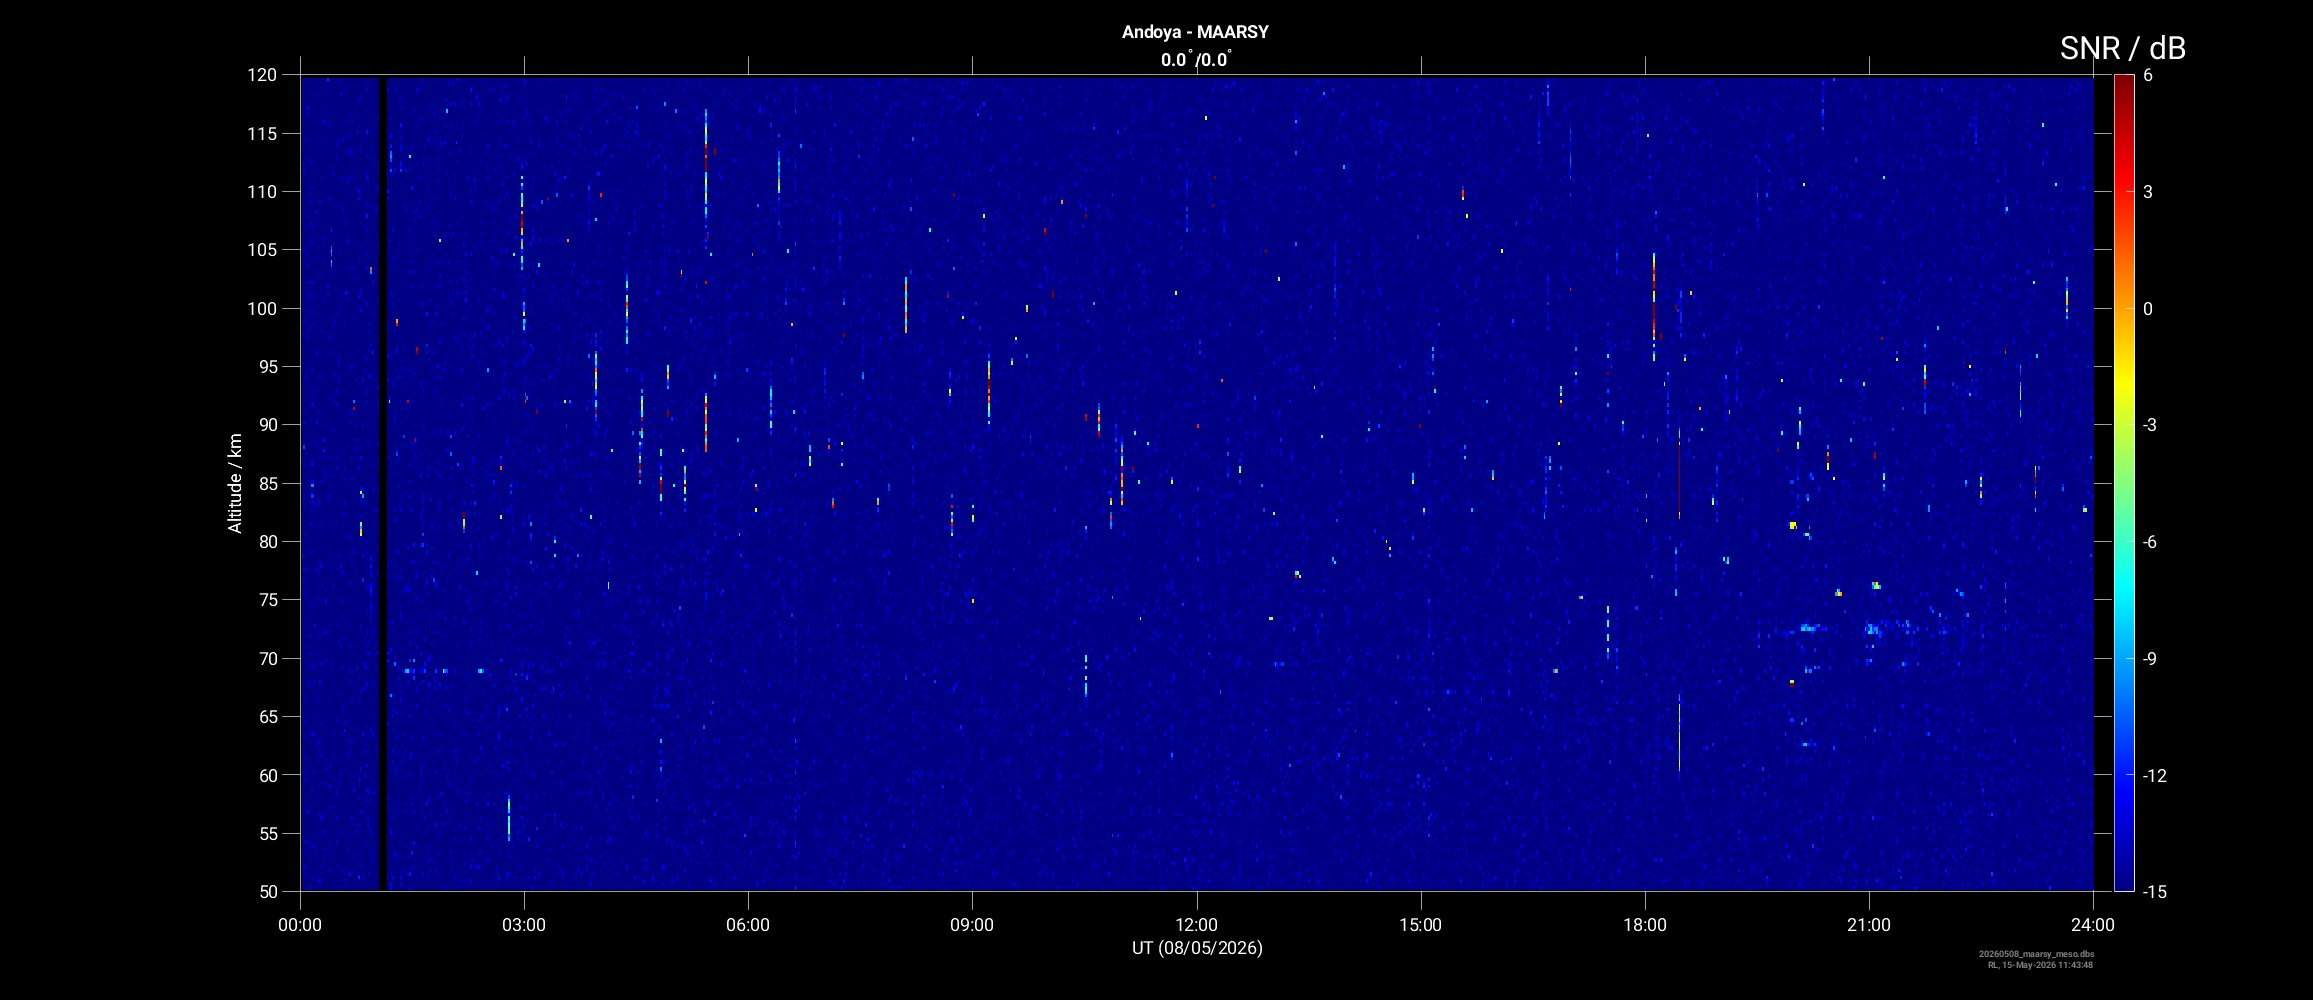Click the 80 altitude tick label
Image resolution: width=2313 pixels, height=1000 pixels.
pyautogui.click(x=267, y=541)
